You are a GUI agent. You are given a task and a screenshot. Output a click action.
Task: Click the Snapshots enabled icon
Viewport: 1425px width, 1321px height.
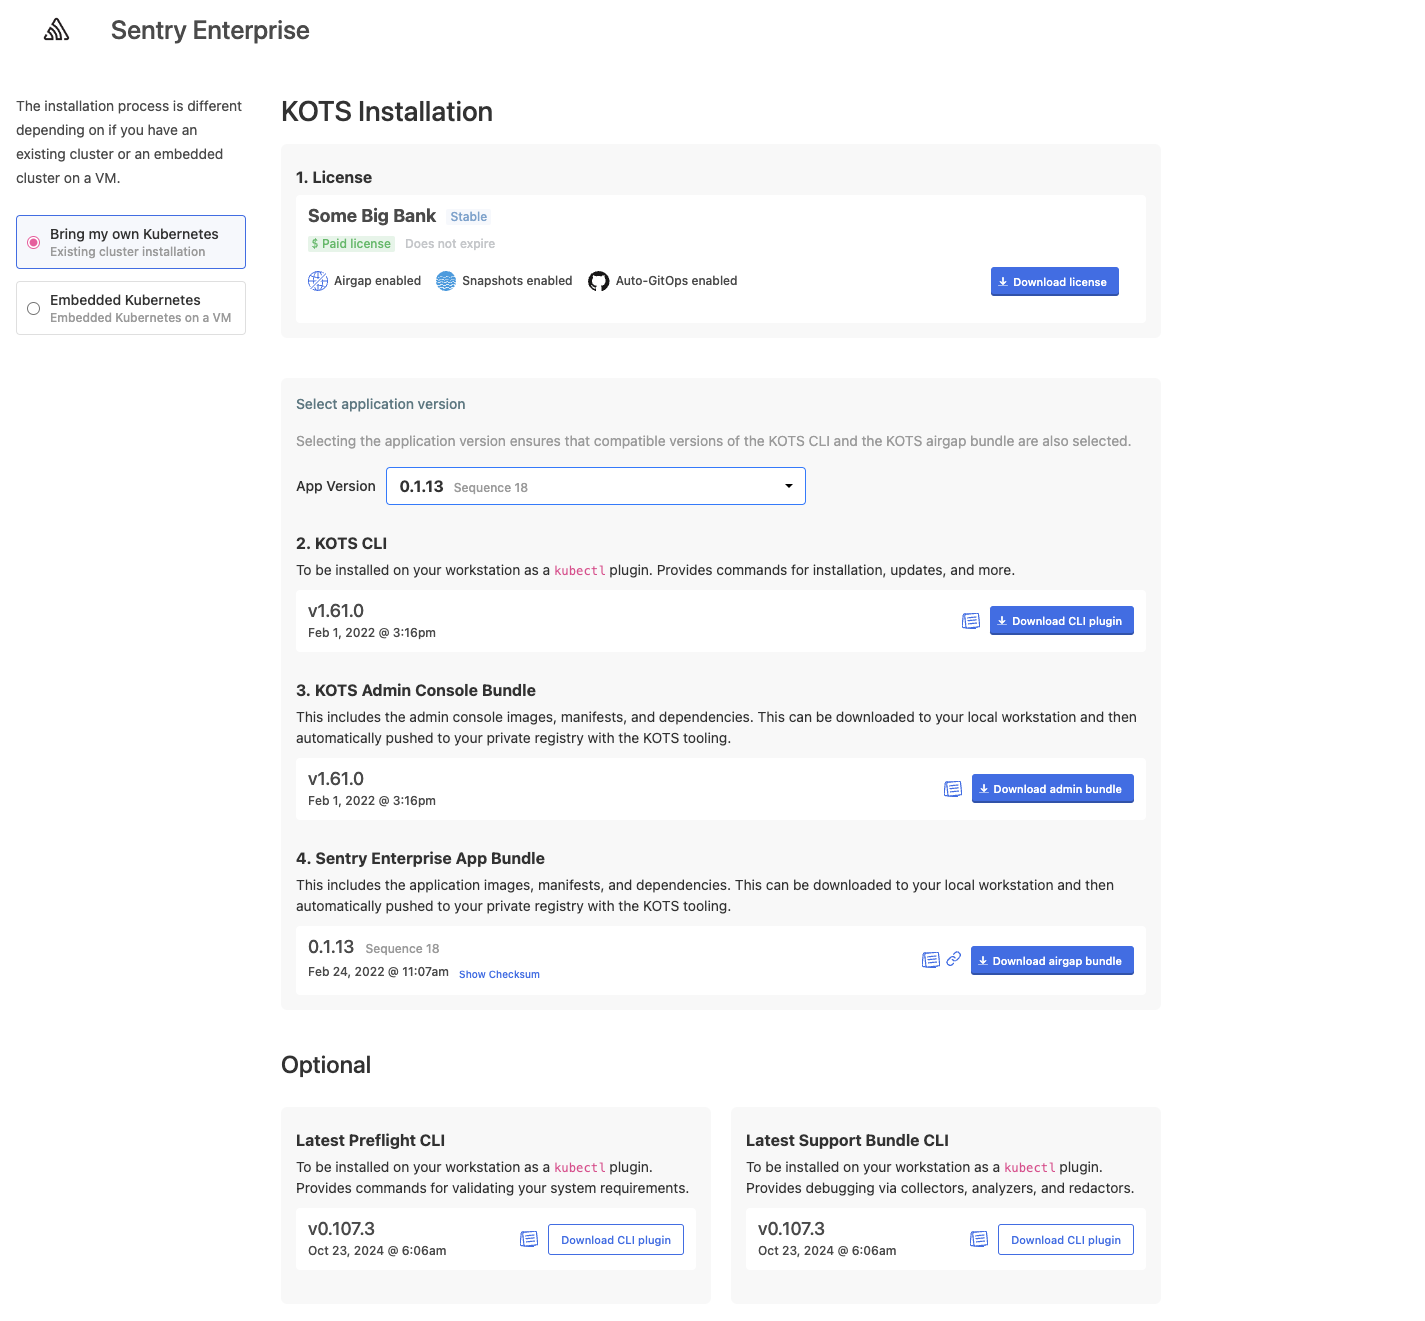(x=446, y=281)
